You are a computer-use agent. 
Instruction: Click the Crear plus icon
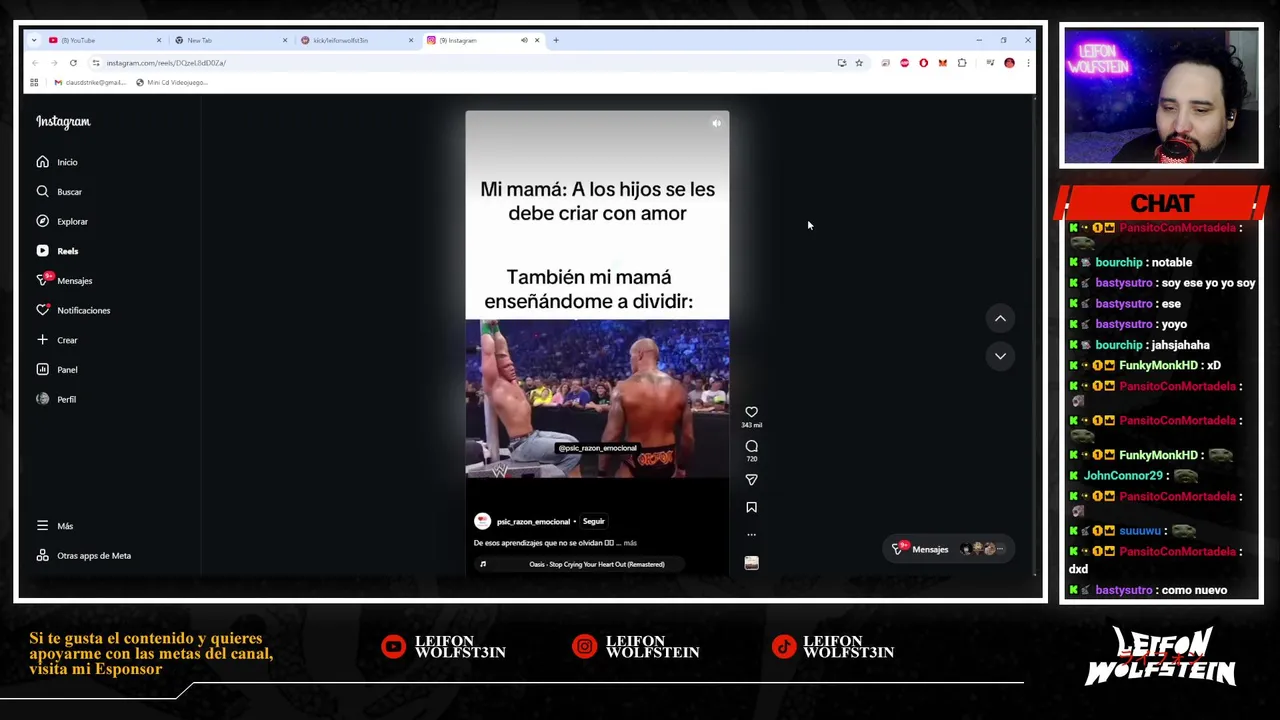point(42,340)
